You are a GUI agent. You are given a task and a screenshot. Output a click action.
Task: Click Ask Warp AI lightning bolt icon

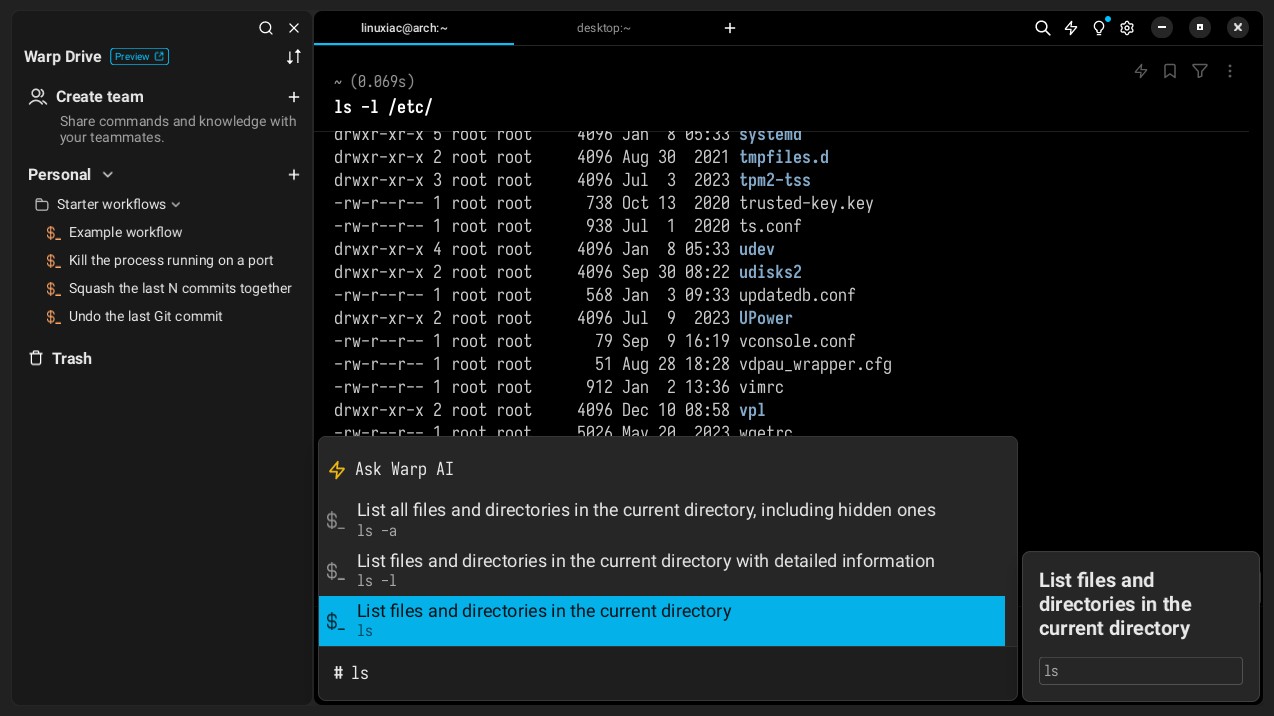[337, 470]
